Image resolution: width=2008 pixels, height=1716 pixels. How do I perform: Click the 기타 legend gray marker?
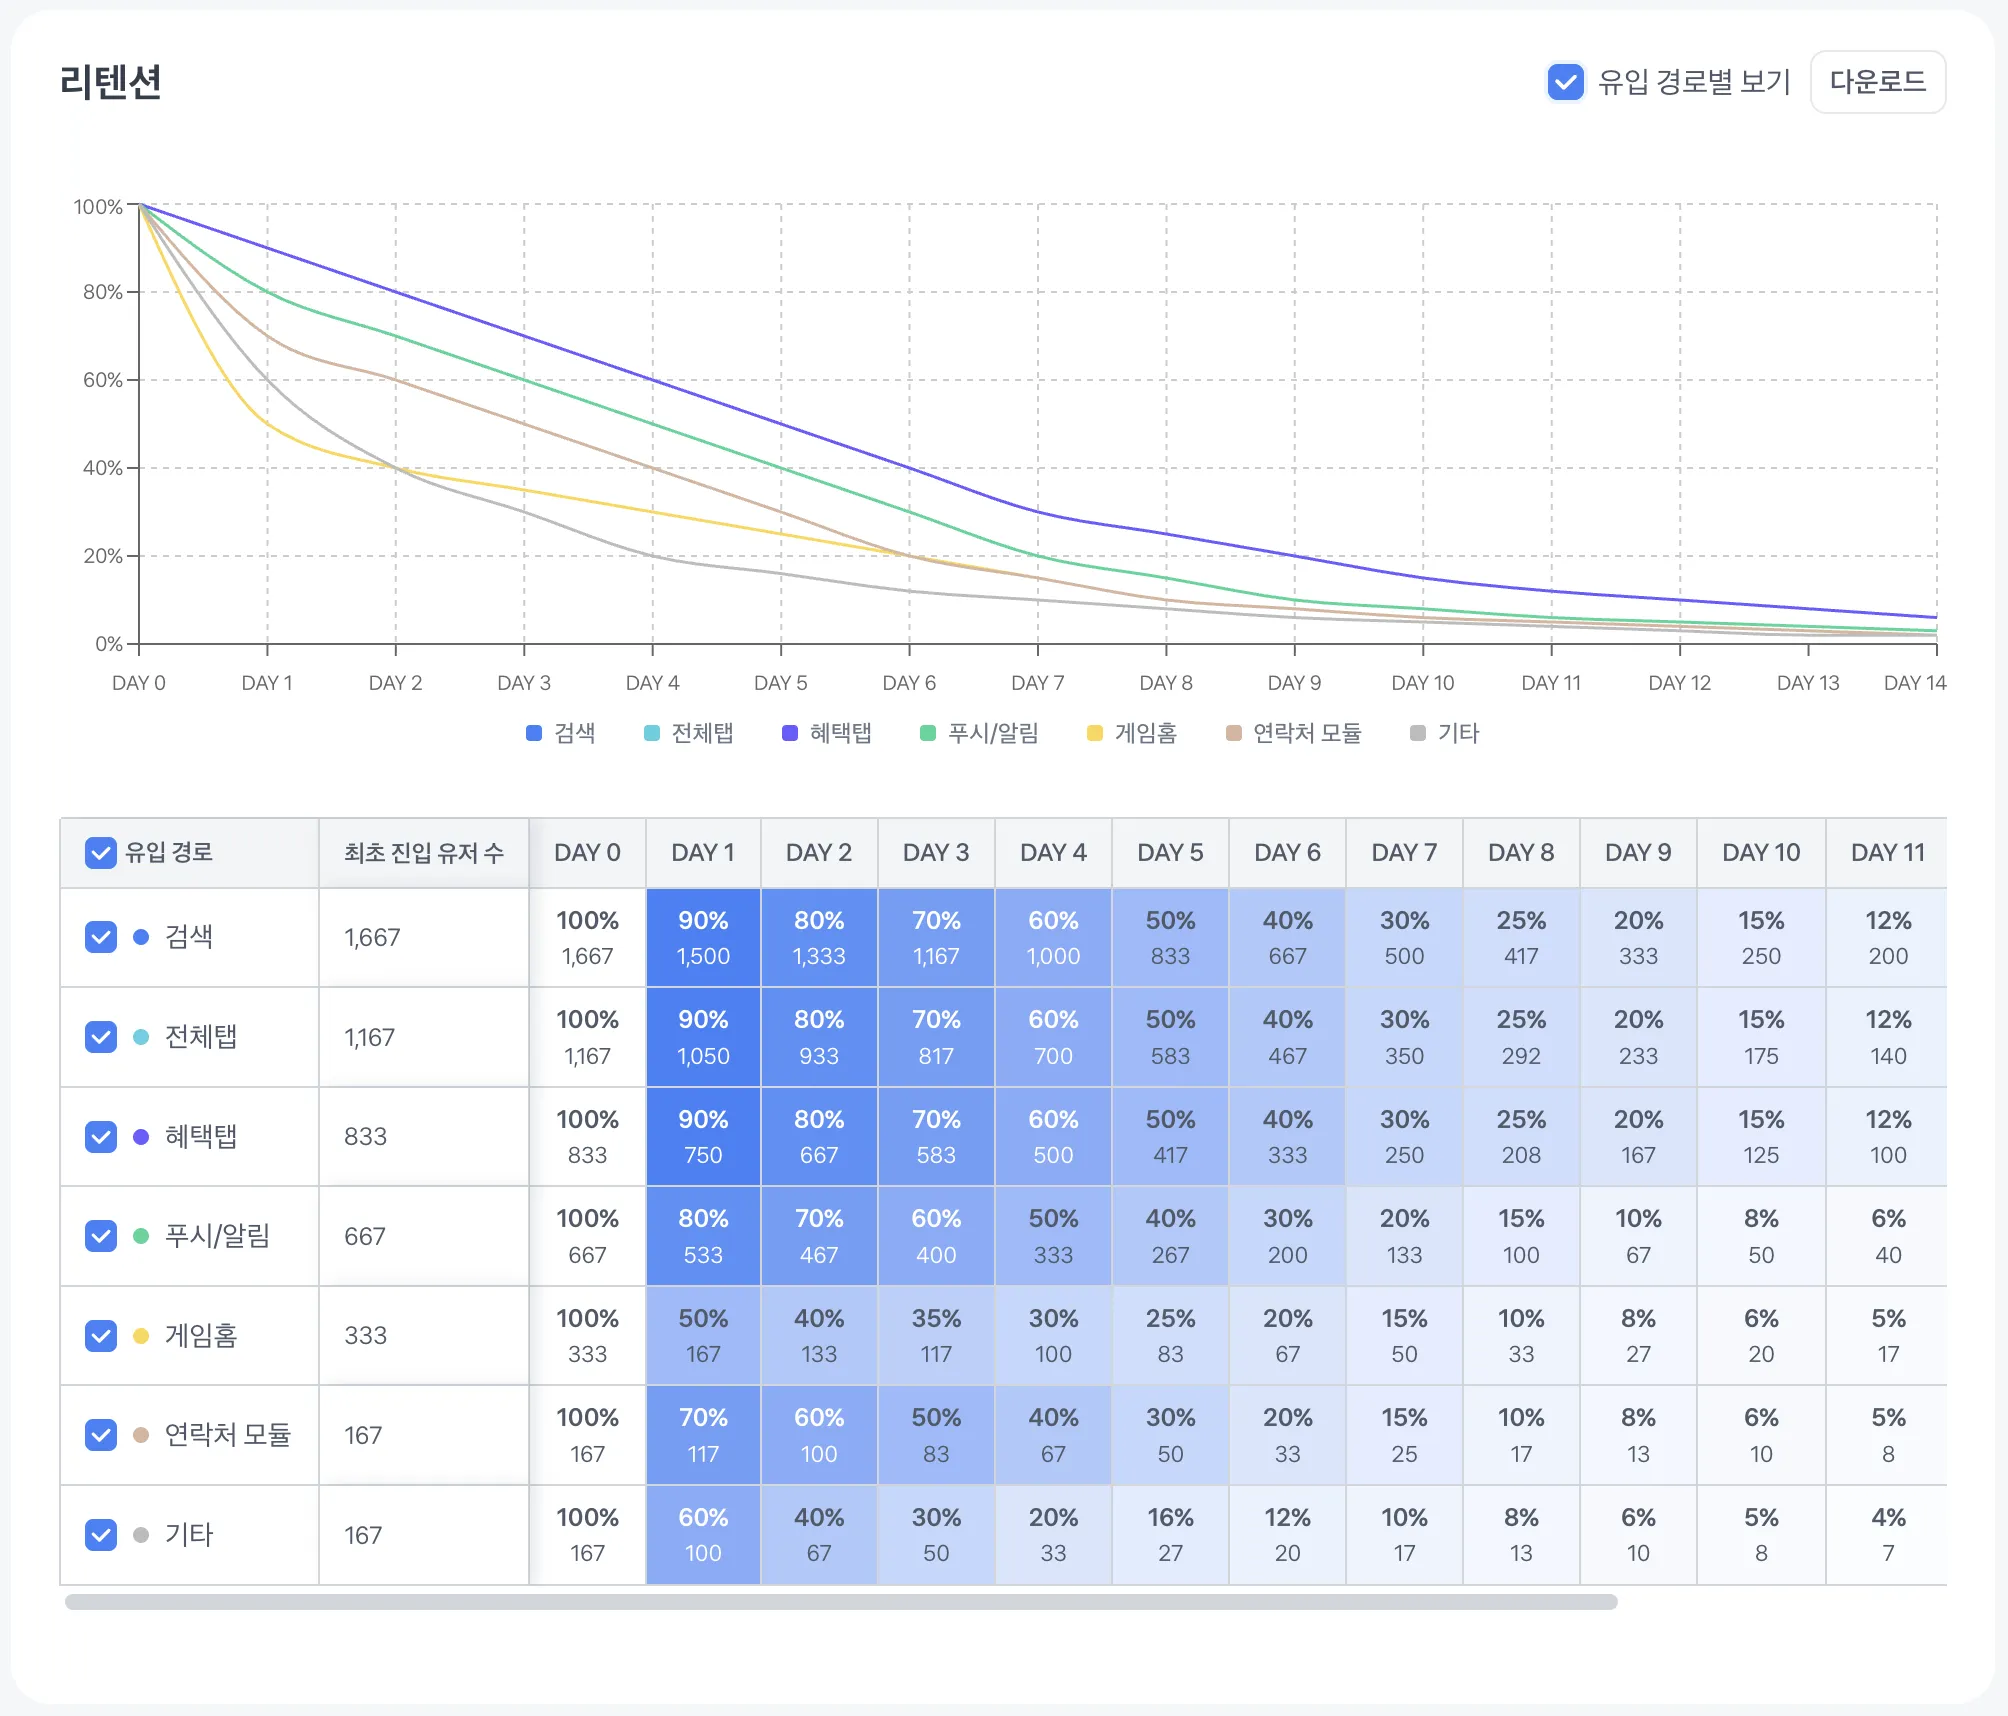[x=1418, y=733]
